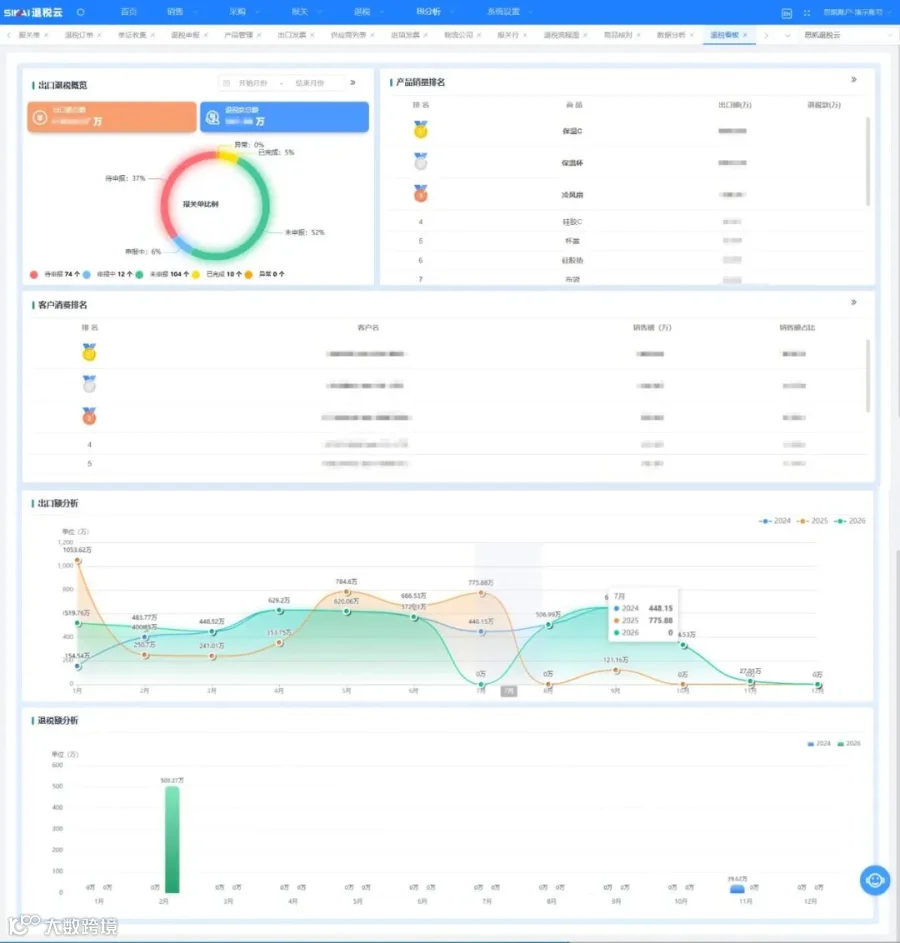Viewport: 900px width, 943px height.
Task: Switch to the 数据分析 tab
Action: coord(671,35)
